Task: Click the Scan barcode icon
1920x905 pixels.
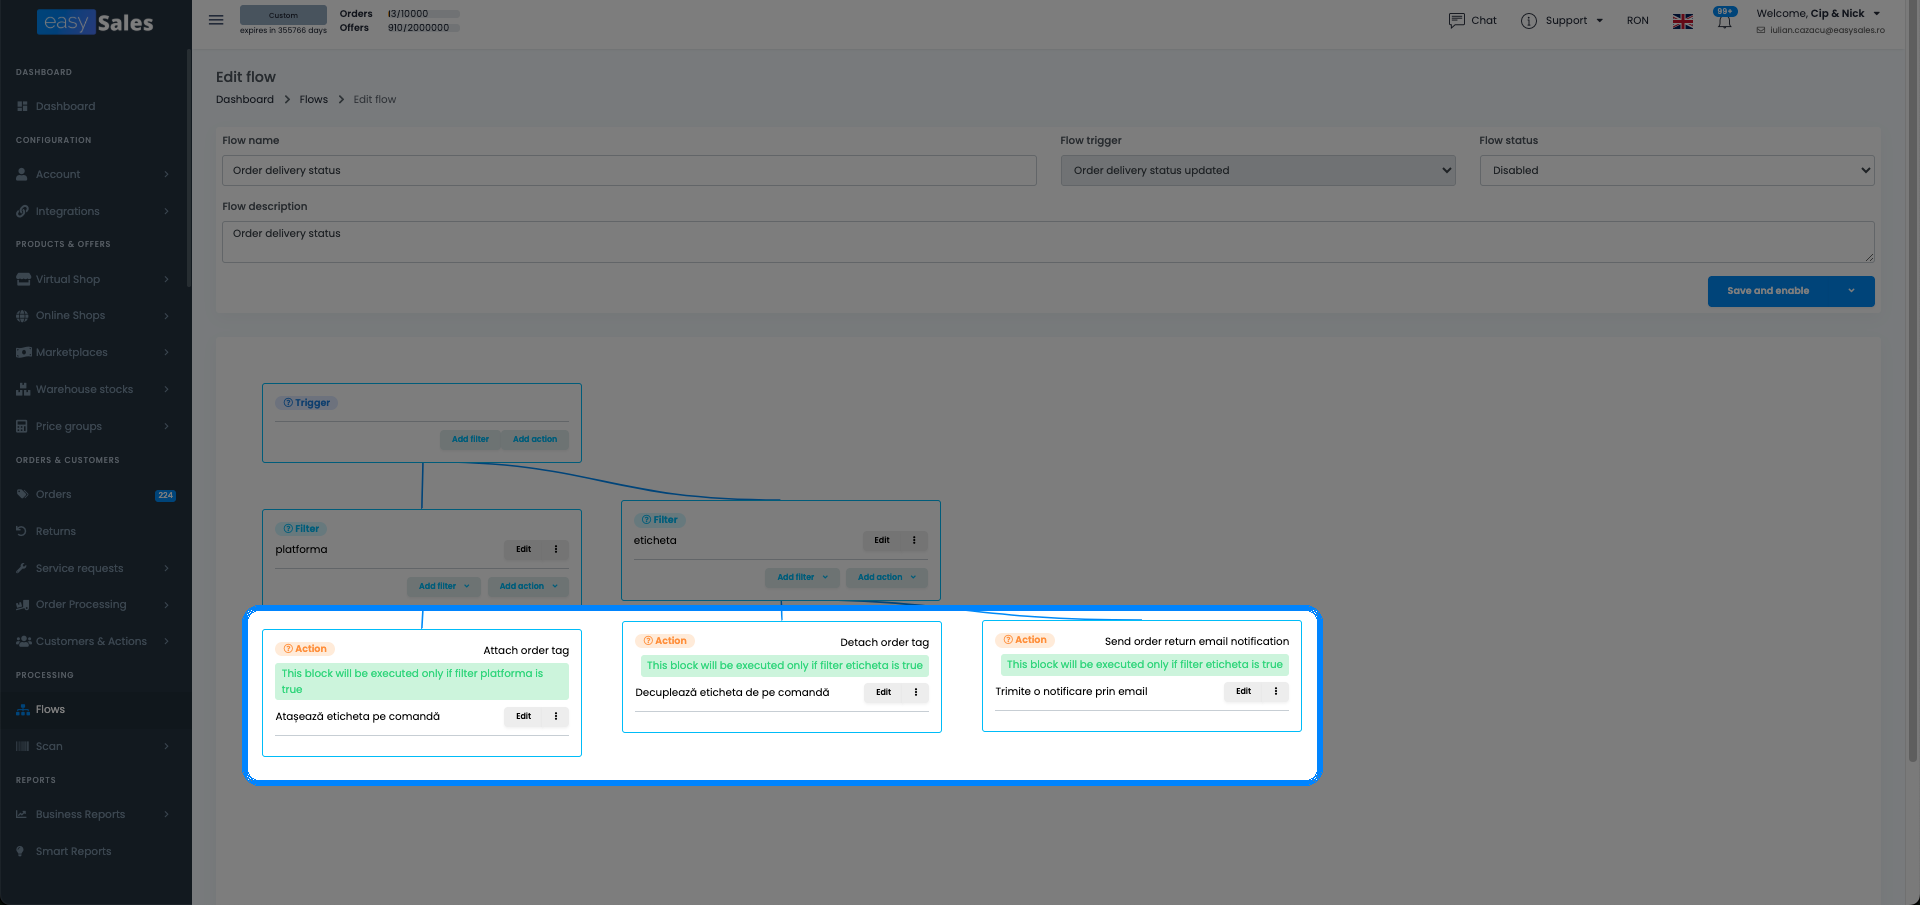Action: pos(23,746)
